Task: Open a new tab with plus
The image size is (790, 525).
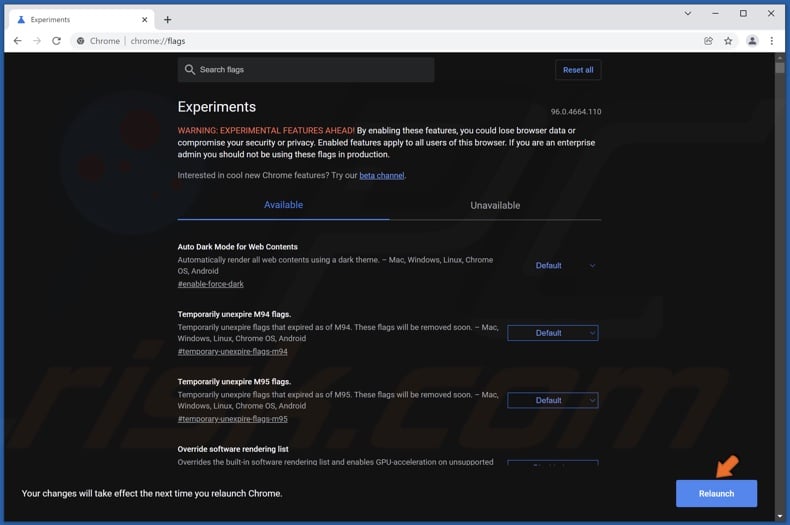Action: coord(167,20)
